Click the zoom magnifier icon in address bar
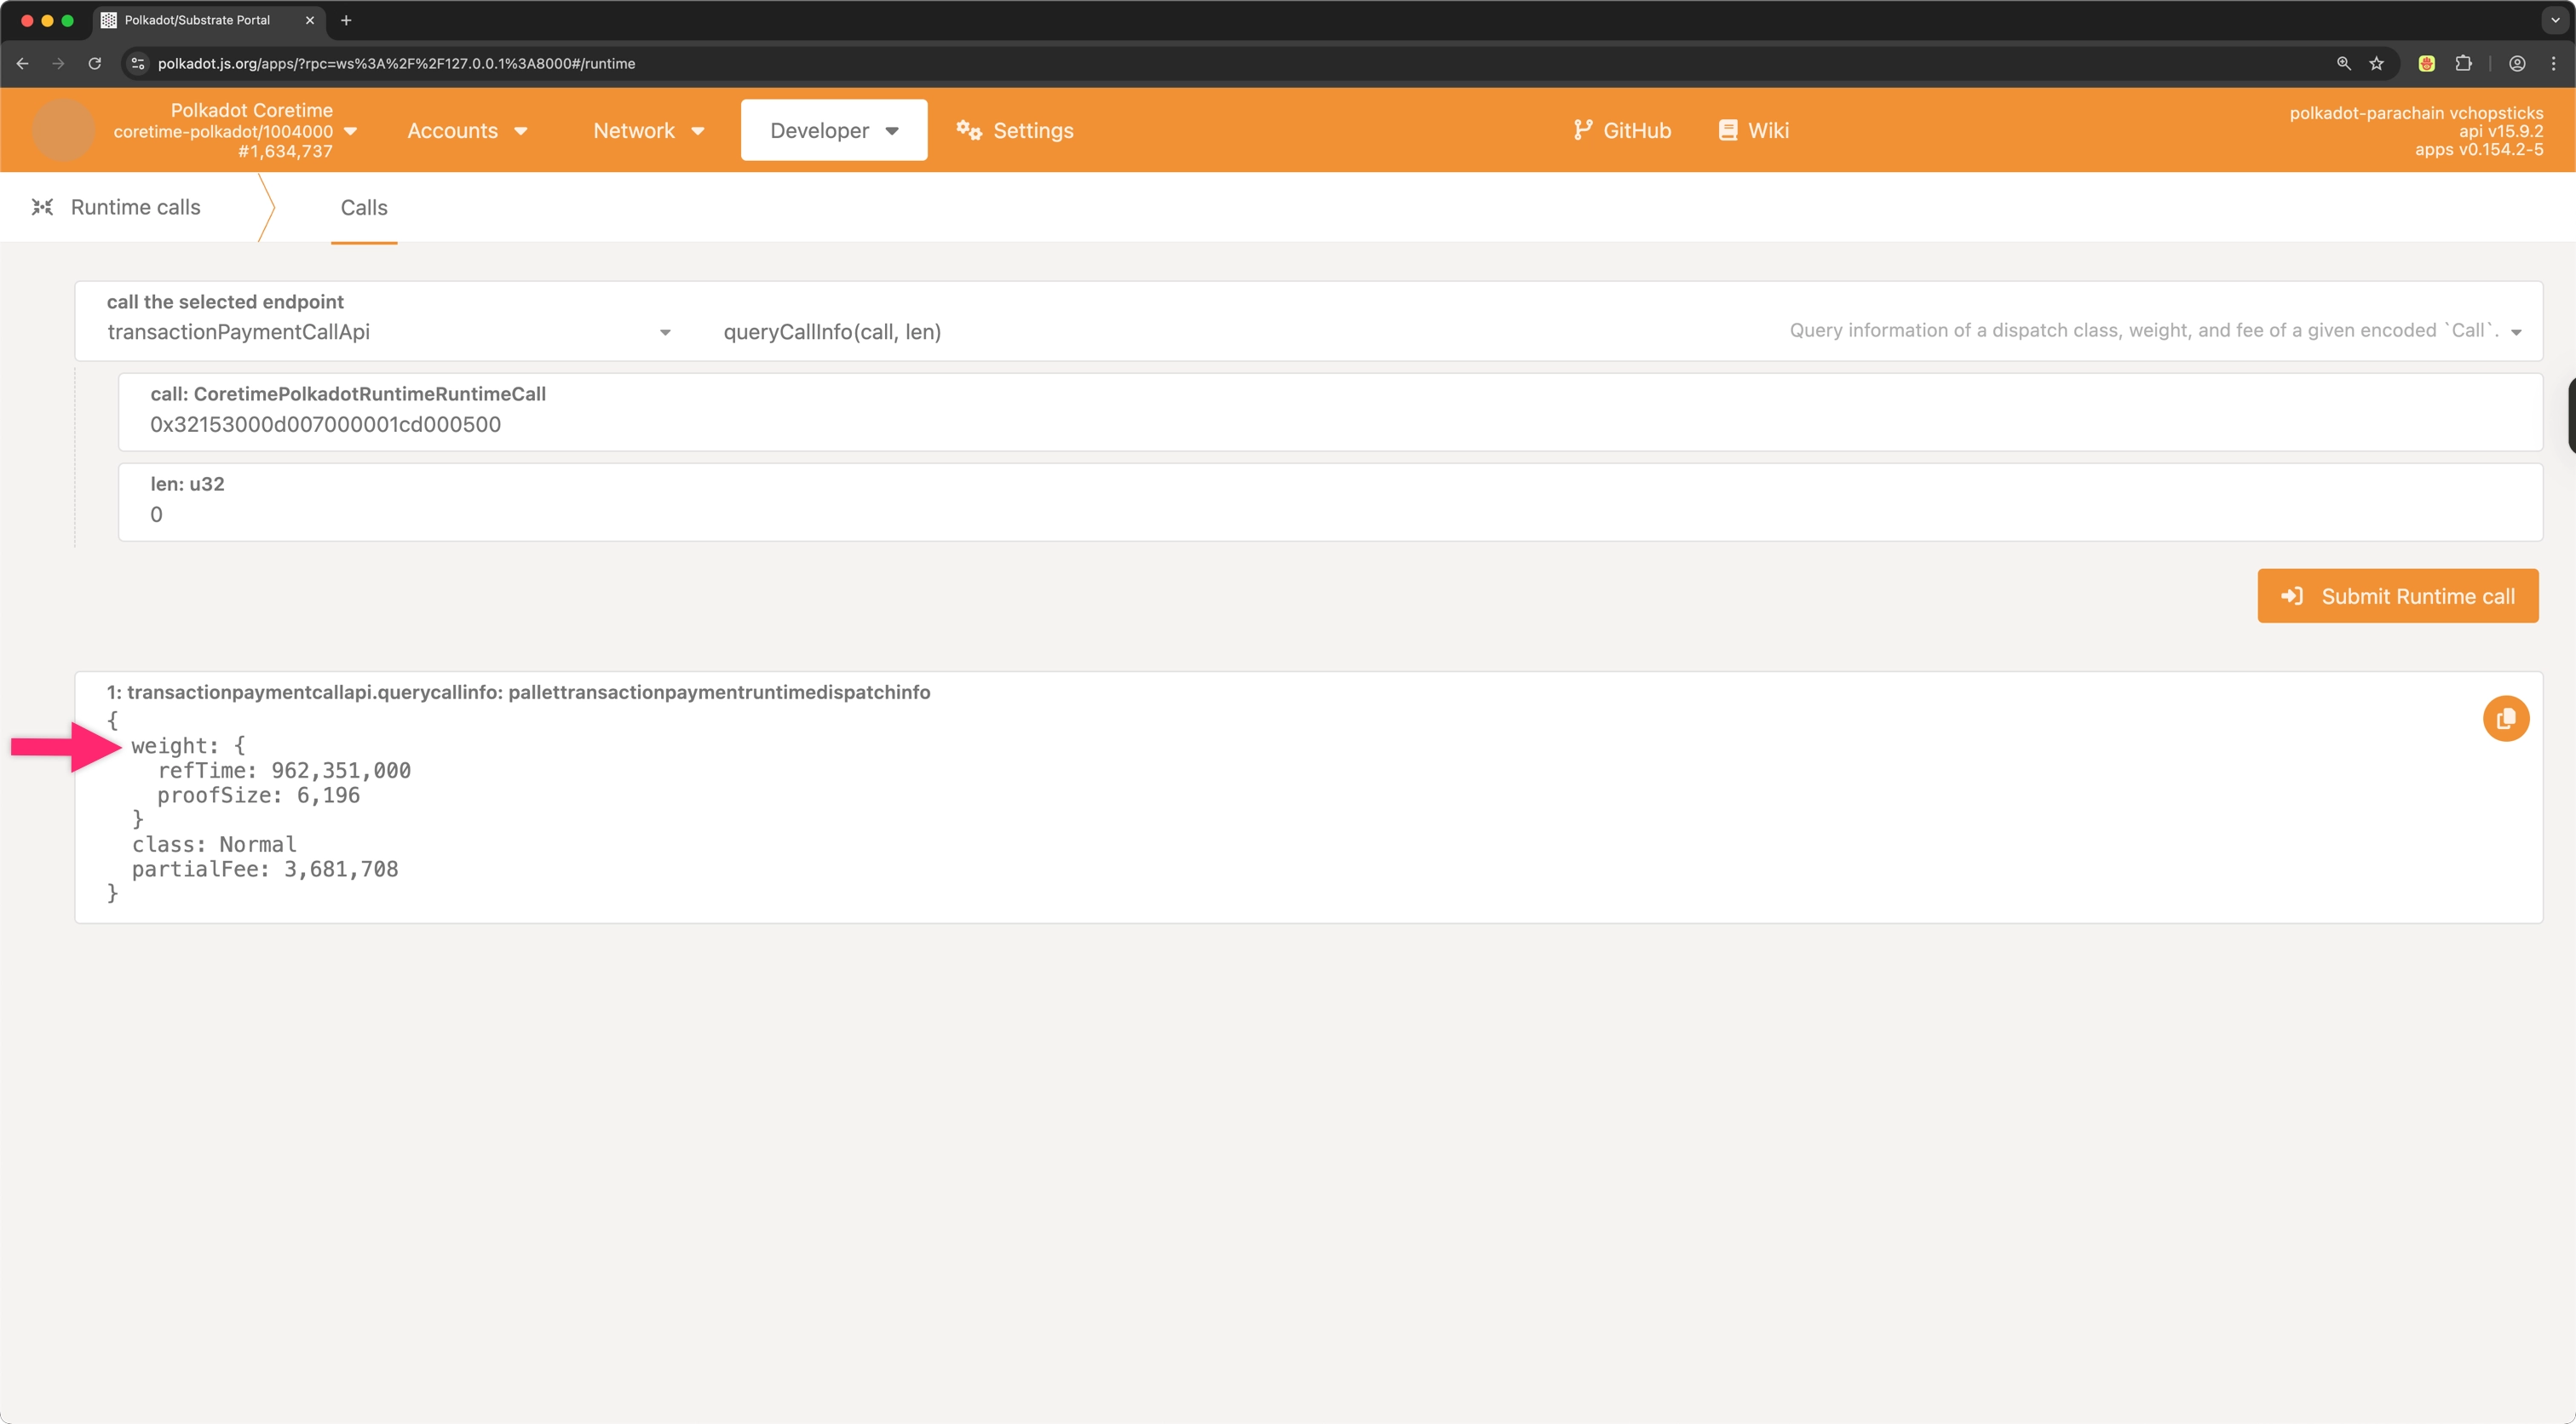 tap(2343, 63)
